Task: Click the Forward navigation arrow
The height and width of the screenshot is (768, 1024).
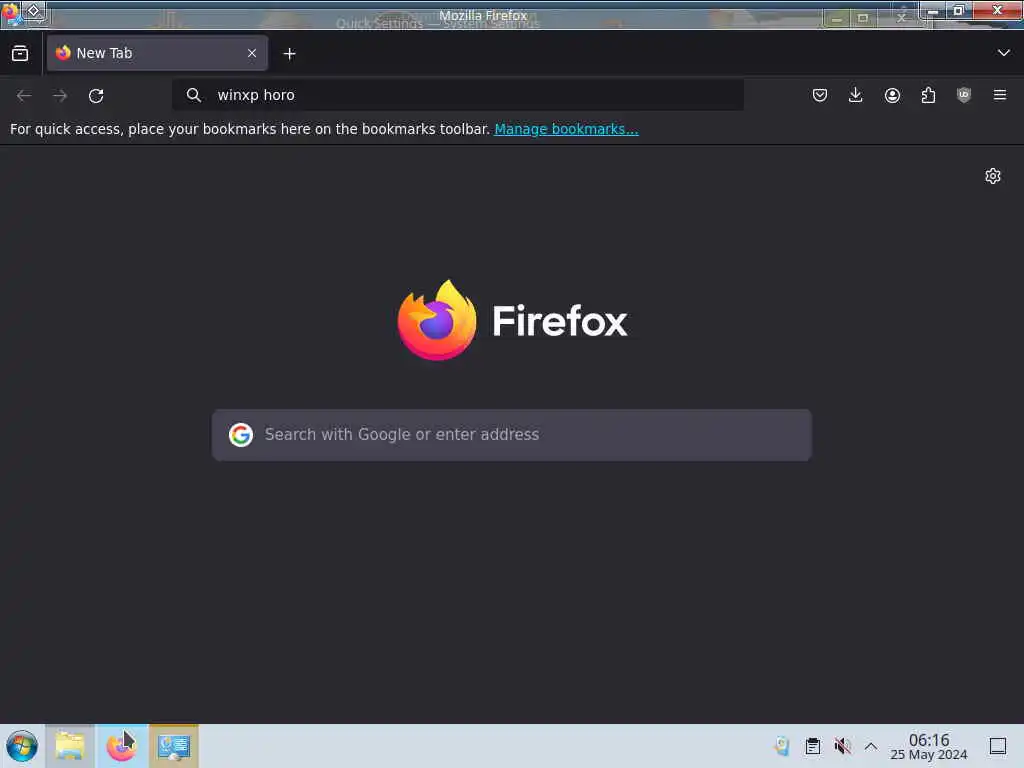Action: (60, 96)
